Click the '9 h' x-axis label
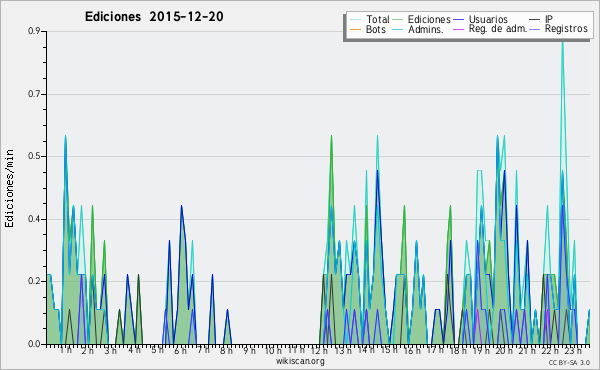 tap(249, 351)
